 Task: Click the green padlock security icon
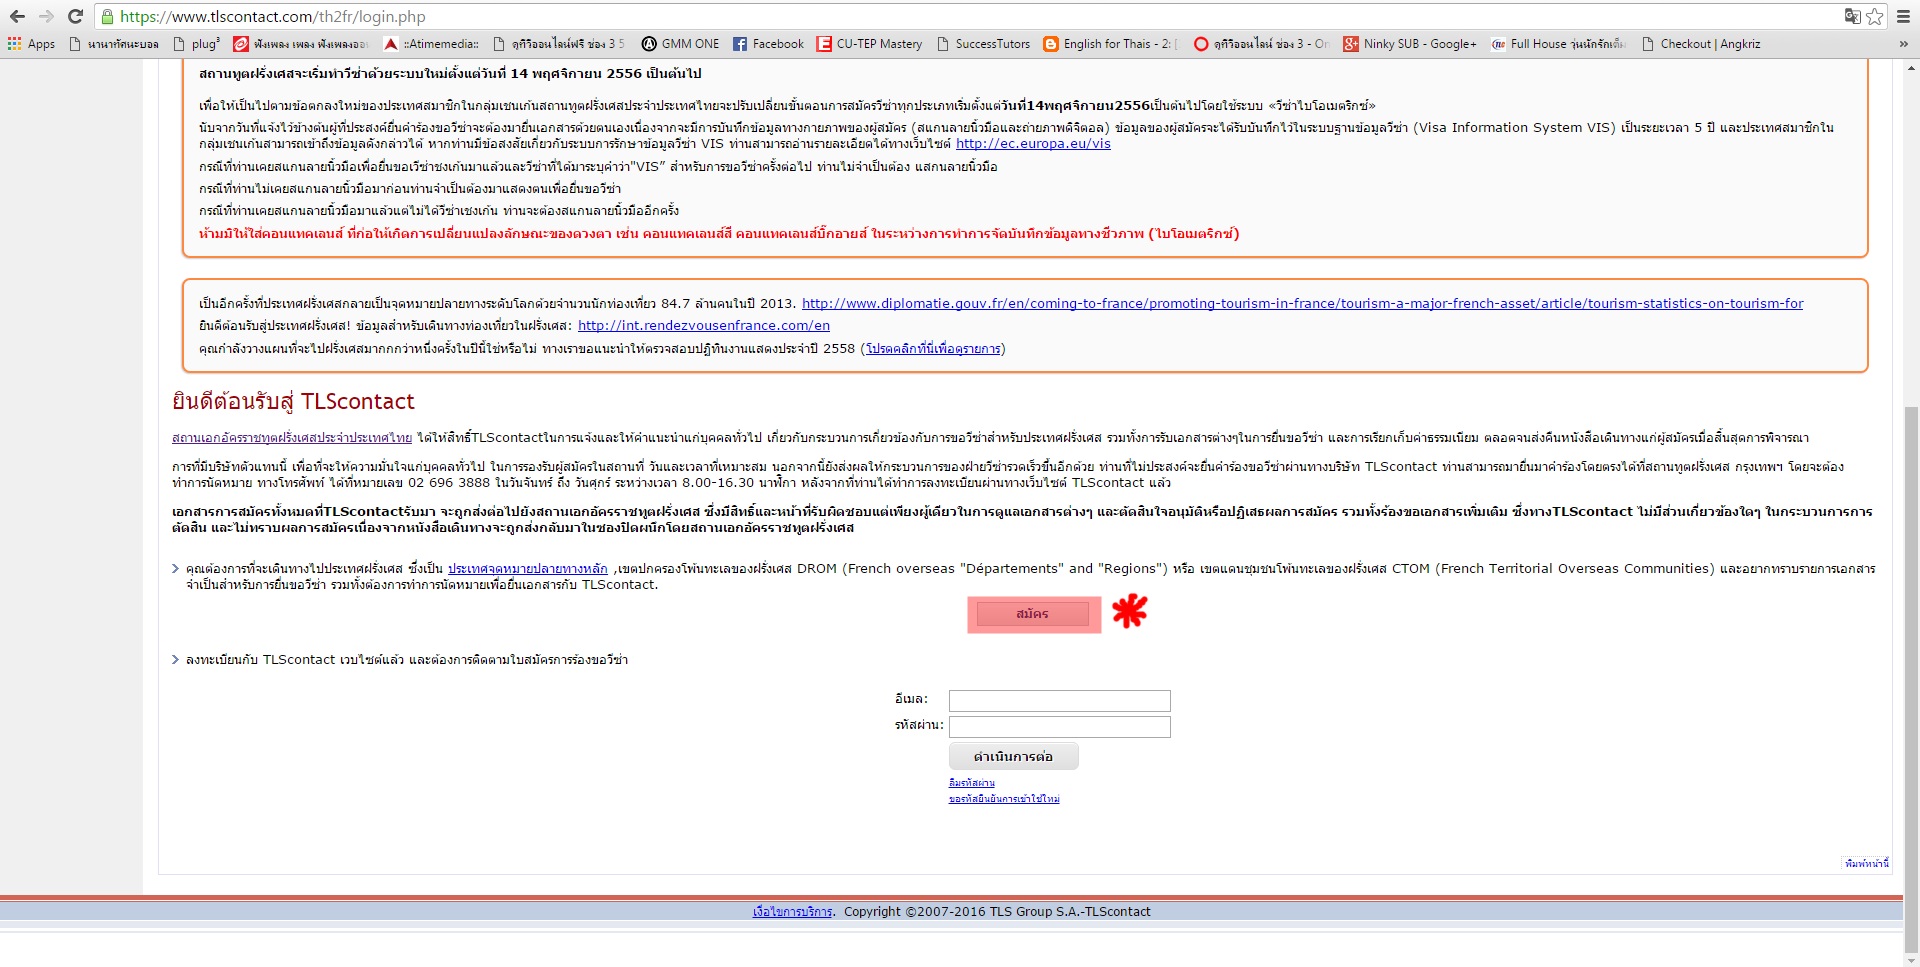pyautogui.click(x=108, y=17)
